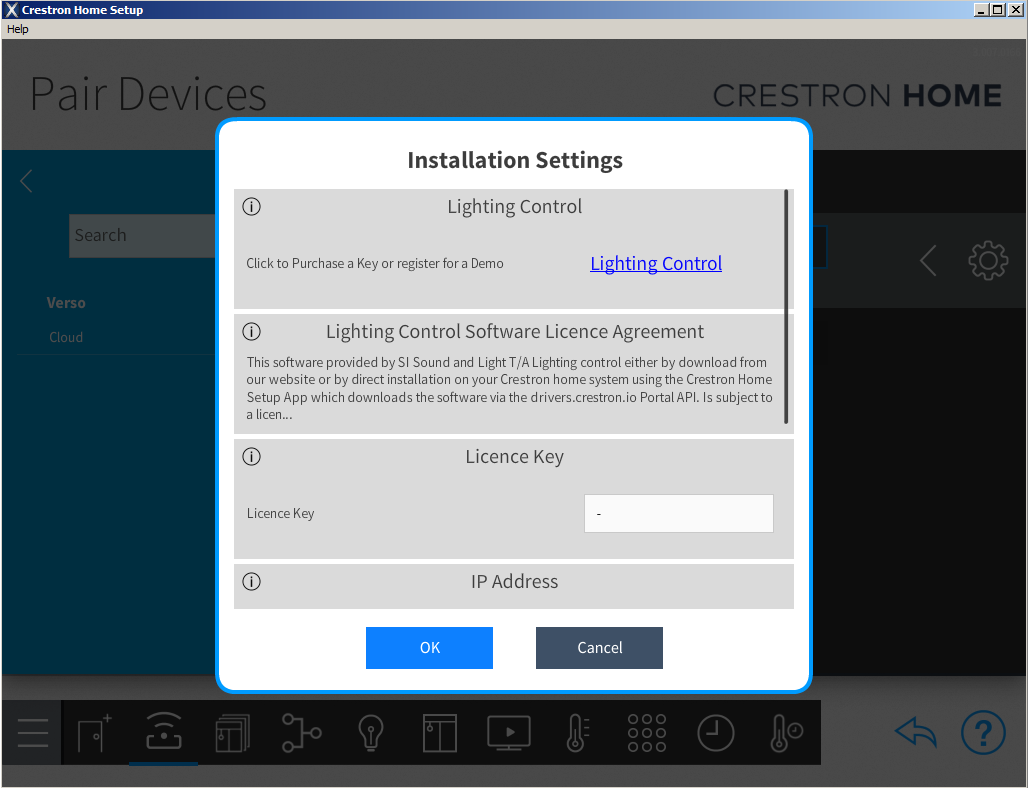This screenshot has height=788, width=1028.
Task: Open the Help menu
Action: 17,29
